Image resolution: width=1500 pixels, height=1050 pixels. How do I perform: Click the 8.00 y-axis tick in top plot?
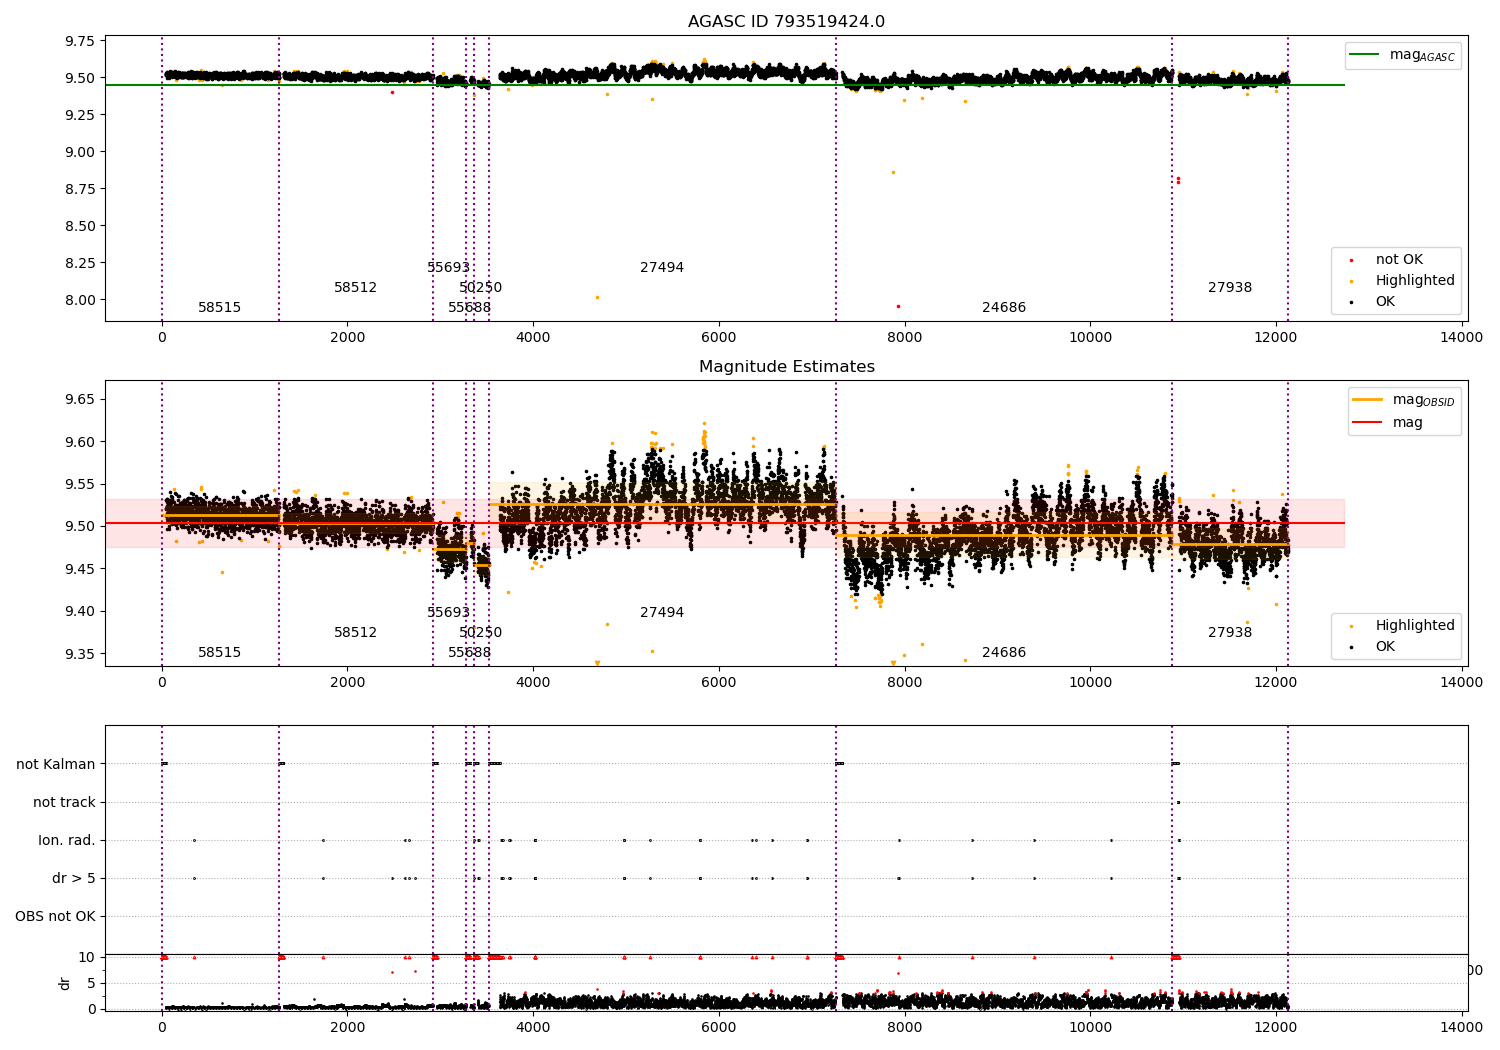(x=79, y=300)
